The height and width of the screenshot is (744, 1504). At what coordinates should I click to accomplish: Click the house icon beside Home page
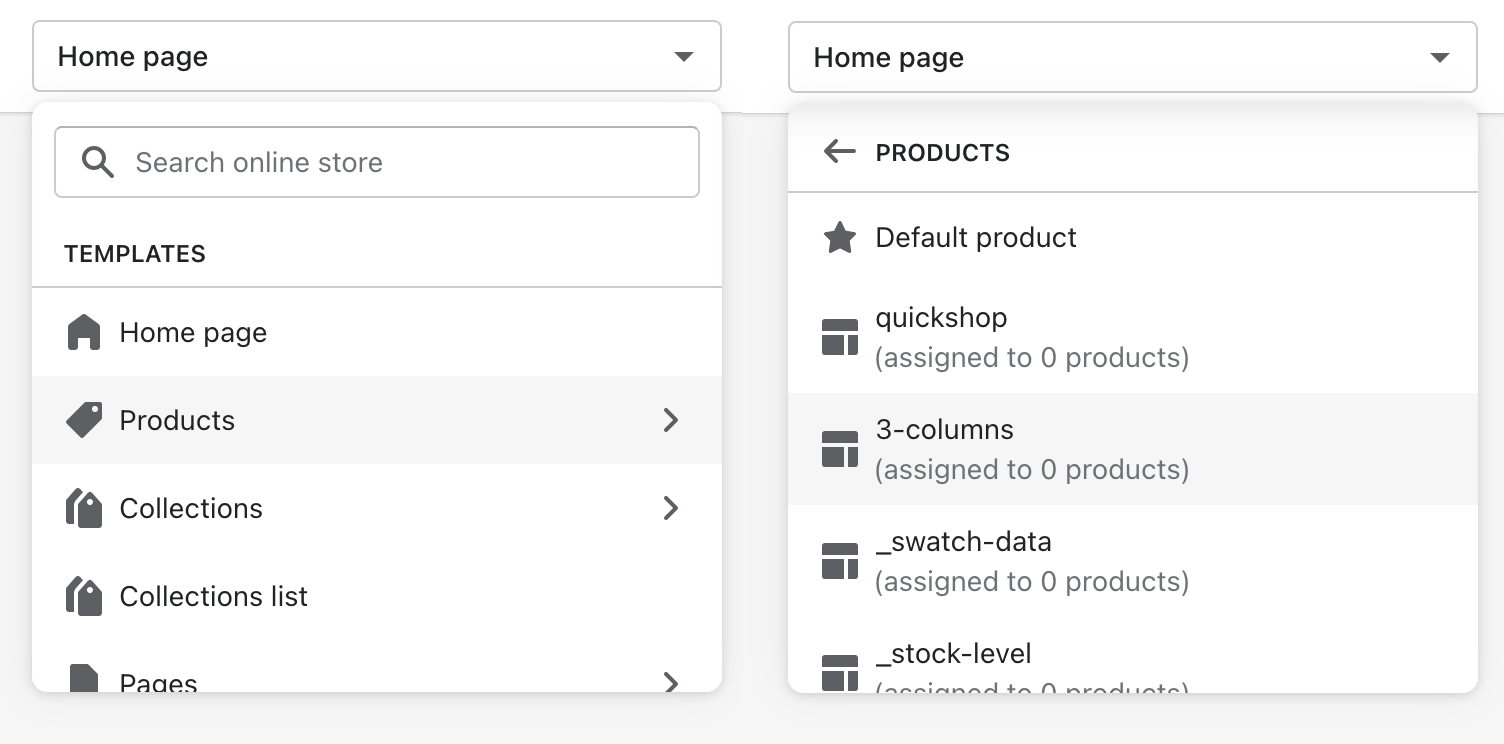tap(84, 333)
